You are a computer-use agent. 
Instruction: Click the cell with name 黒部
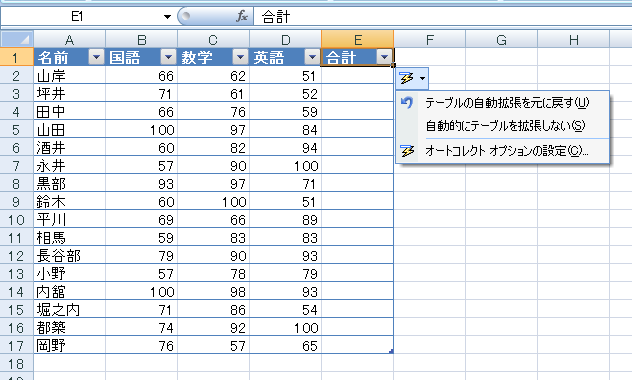click(x=69, y=183)
